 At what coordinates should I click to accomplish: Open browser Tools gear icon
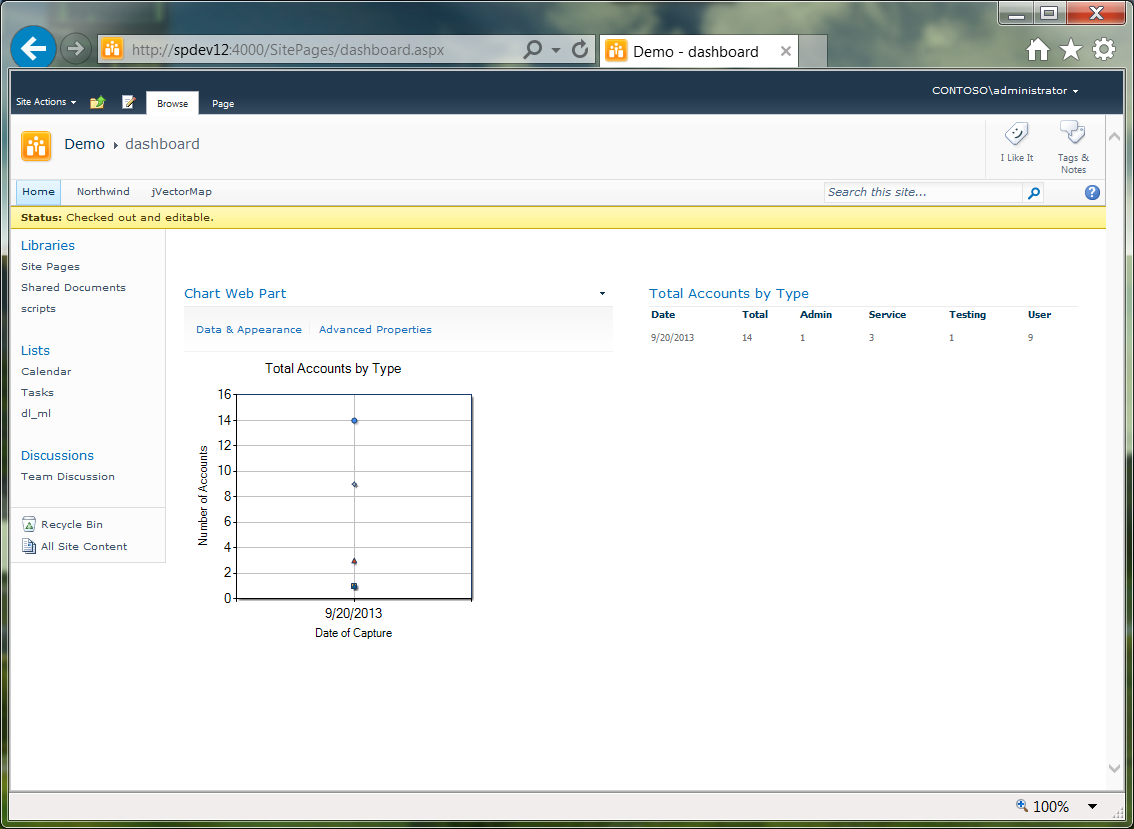(x=1104, y=49)
